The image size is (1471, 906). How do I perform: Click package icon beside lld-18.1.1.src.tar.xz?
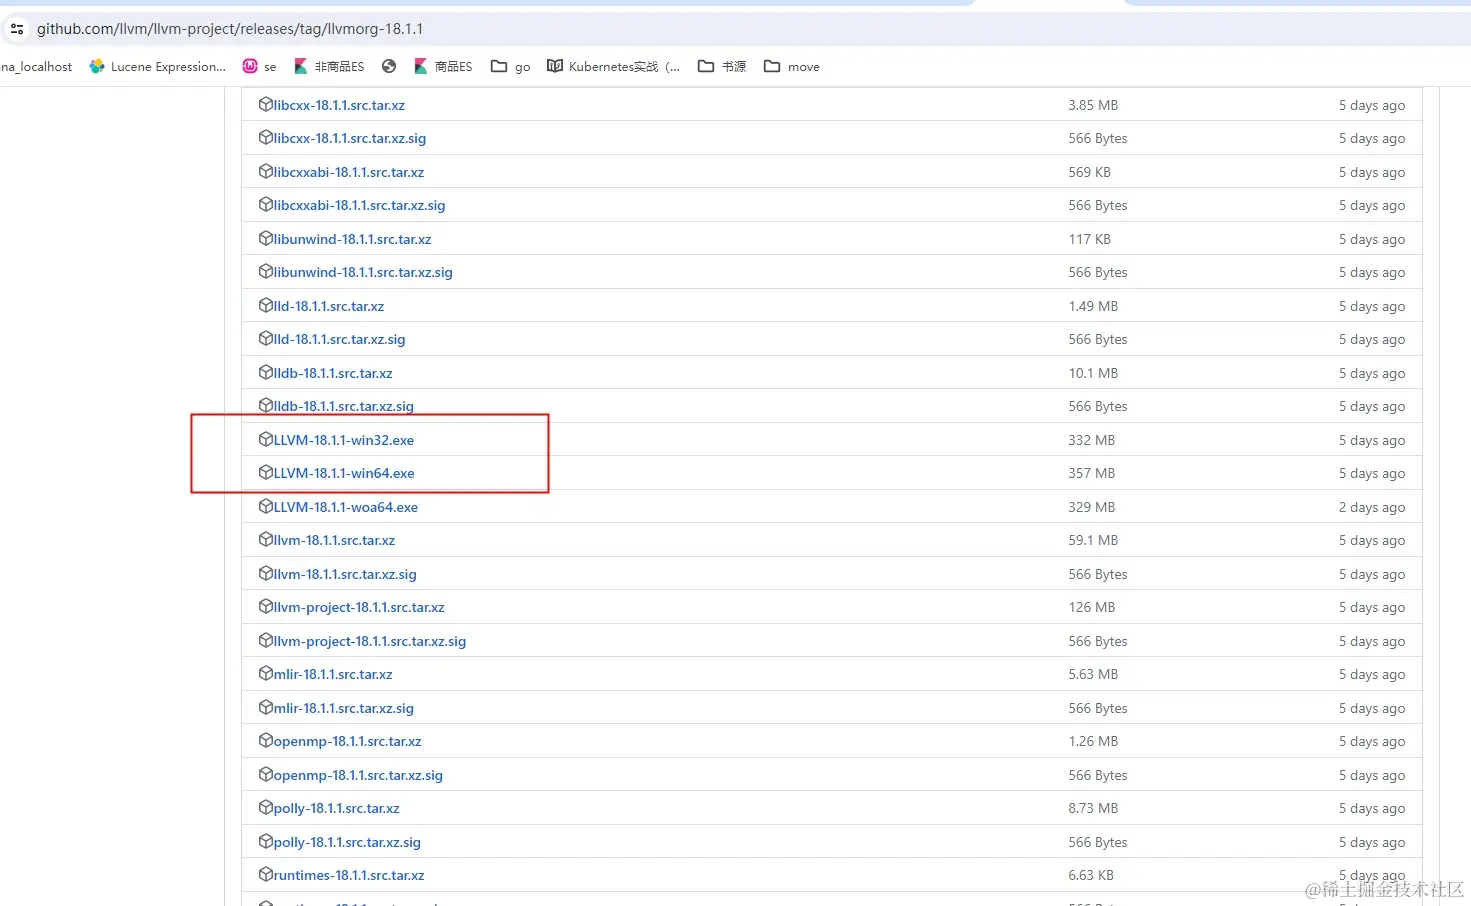pyautogui.click(x=266, y=305)
